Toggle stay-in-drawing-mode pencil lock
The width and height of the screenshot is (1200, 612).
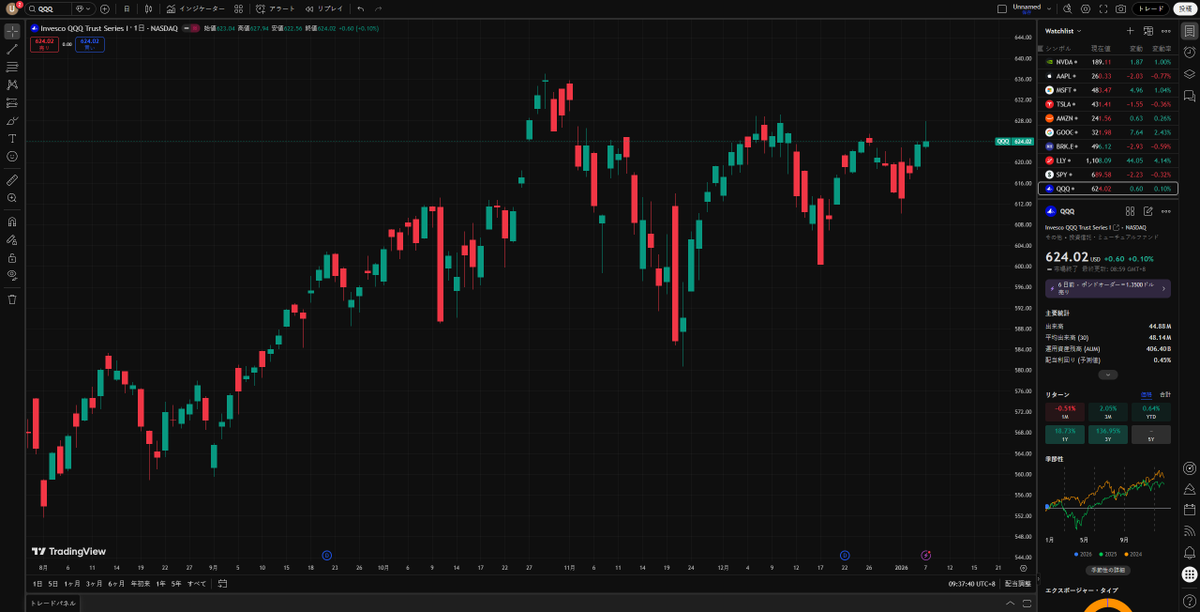[x=12, y=240]
